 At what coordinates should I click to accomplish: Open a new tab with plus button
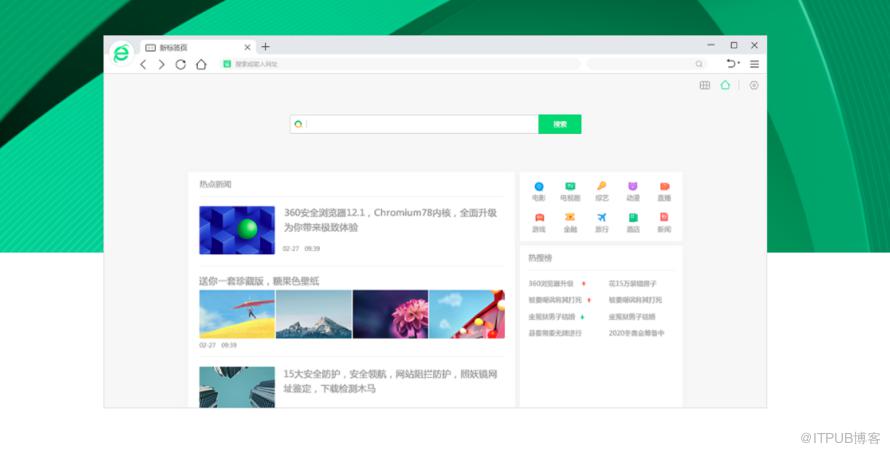(265, 47)
